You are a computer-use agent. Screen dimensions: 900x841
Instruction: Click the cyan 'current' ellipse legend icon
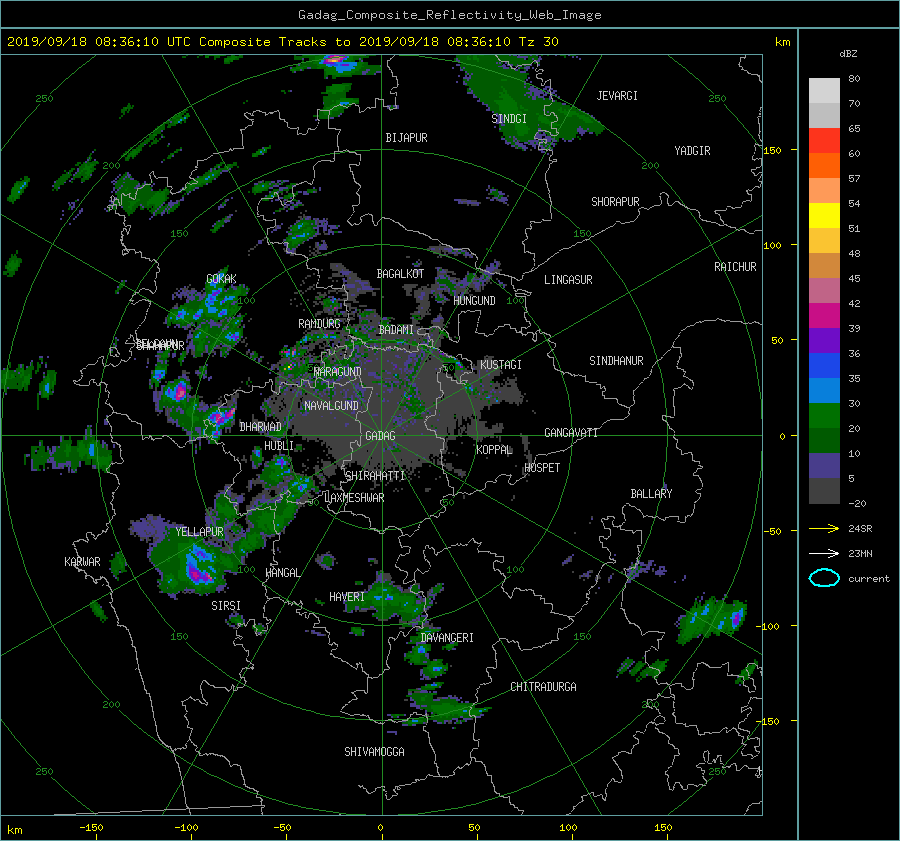point(824,578)
